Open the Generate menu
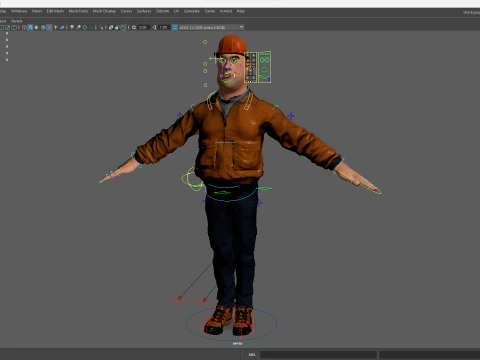 click(192, 11)
